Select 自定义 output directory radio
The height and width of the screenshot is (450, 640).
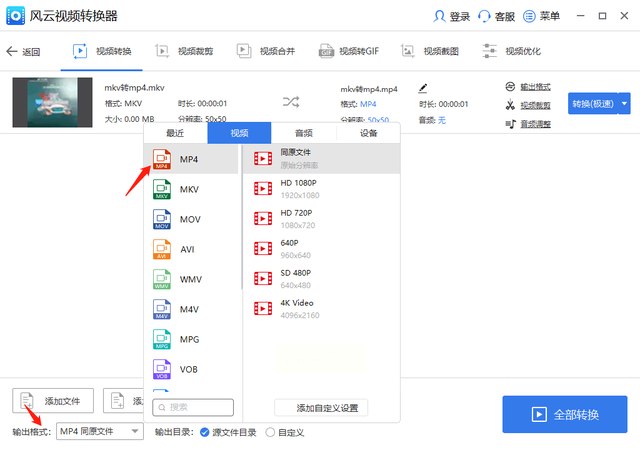coord(270,432)
